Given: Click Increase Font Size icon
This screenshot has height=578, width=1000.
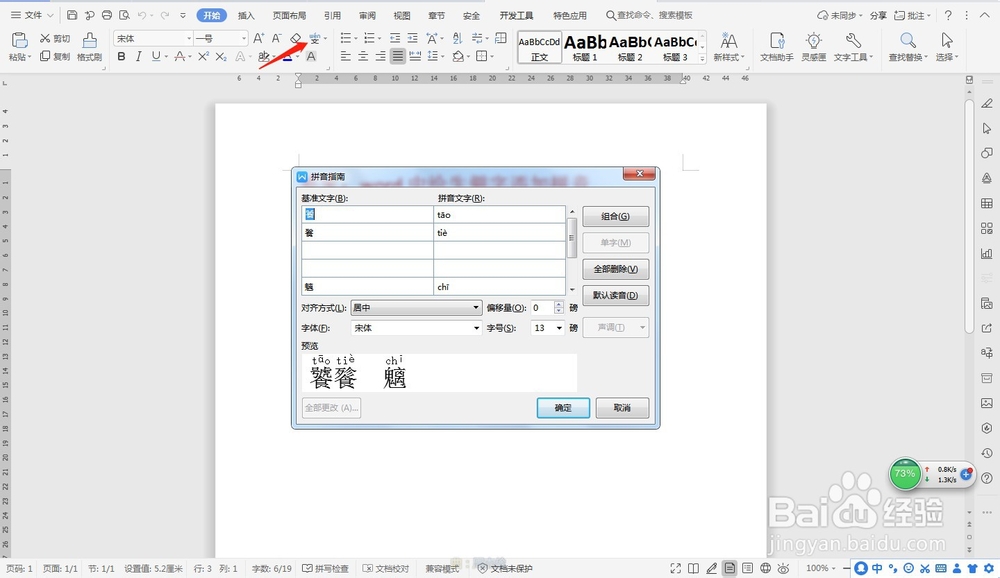Looking at the screenshot, I should (258, 38).
